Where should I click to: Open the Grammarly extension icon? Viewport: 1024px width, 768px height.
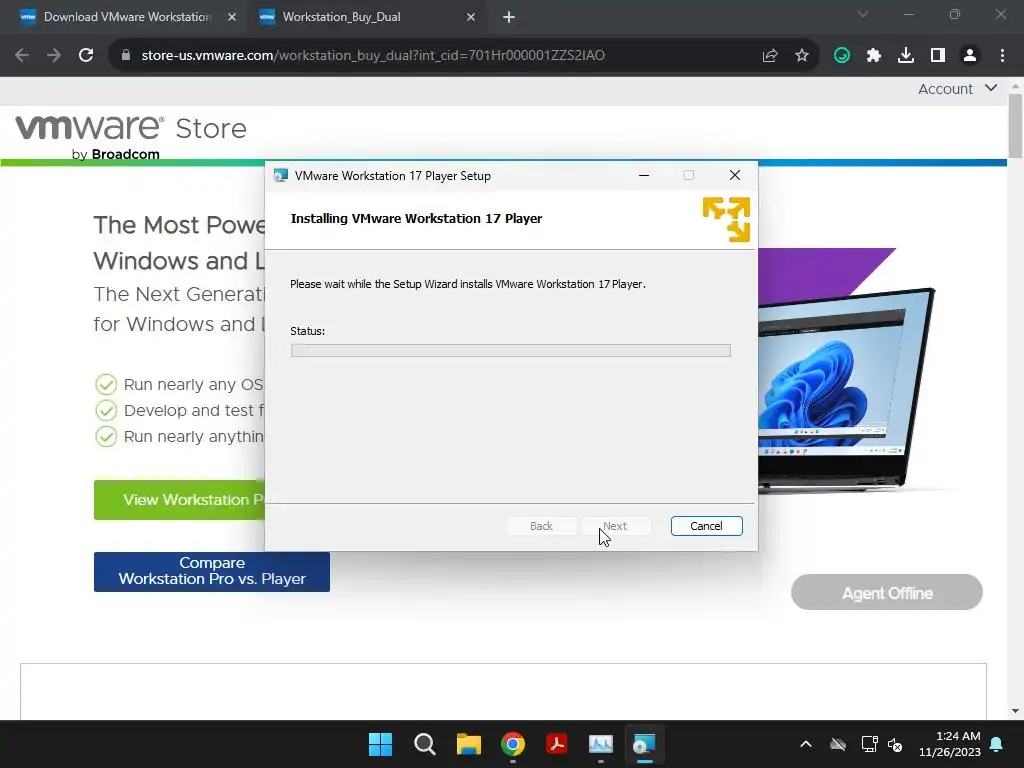[x=842, y=56]
